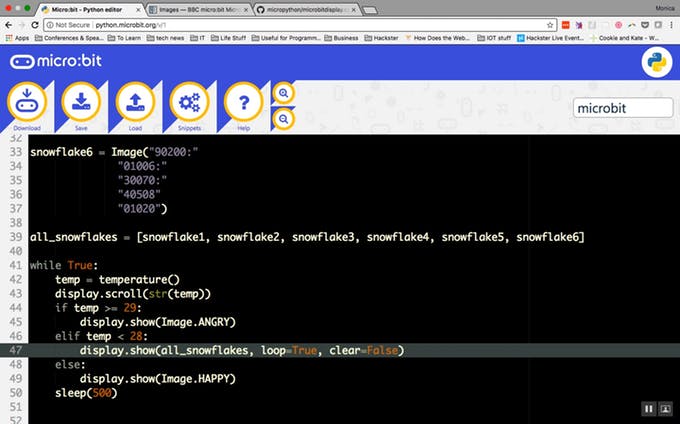Open the tech news bookmark folder
The width and height of the screenshot is (680, 424).
(165, 38)
